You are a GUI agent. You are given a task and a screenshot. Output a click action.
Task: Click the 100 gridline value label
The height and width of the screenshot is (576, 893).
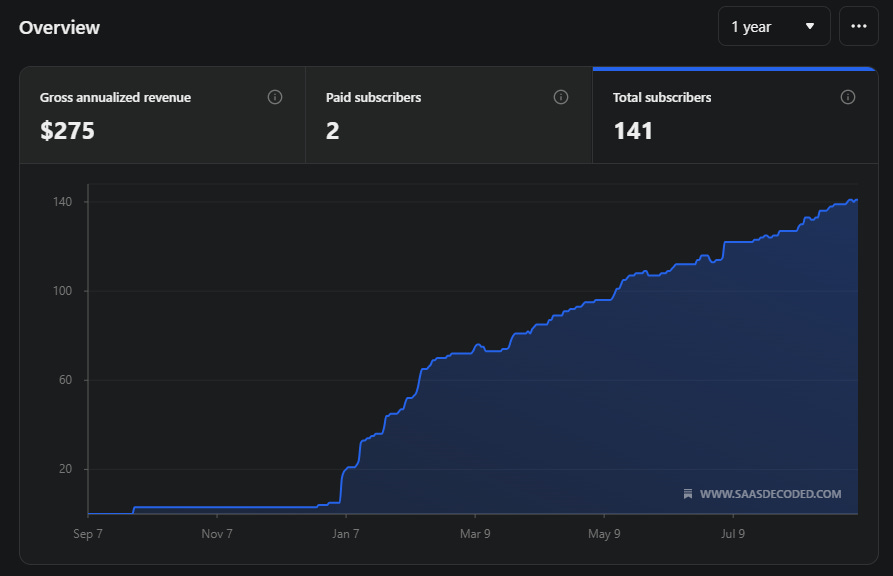coord(63,291)
